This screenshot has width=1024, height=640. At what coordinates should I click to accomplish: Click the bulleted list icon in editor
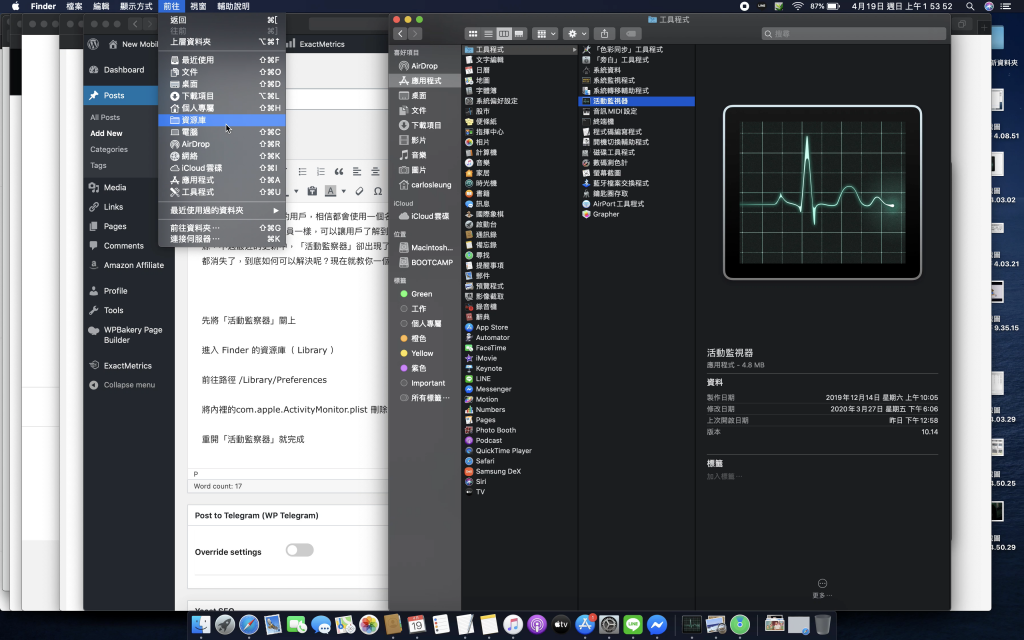[x=302, y=172]
